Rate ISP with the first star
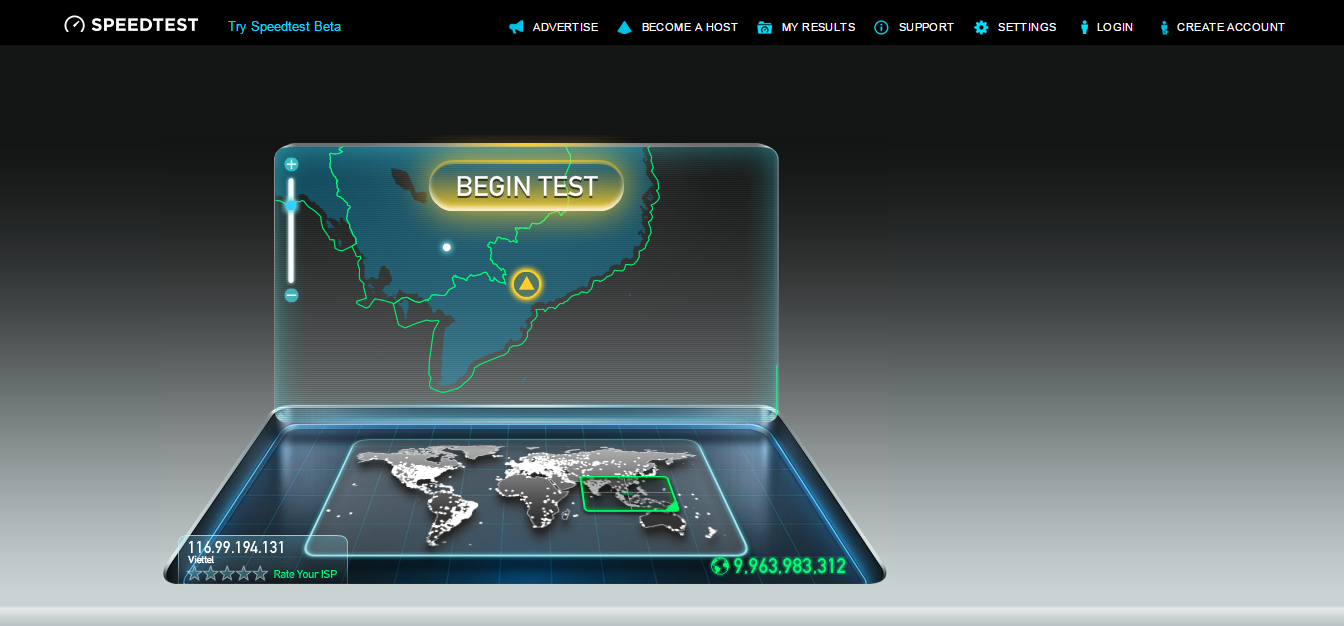This screenshot has width=1344, height=626. [195, 573]
